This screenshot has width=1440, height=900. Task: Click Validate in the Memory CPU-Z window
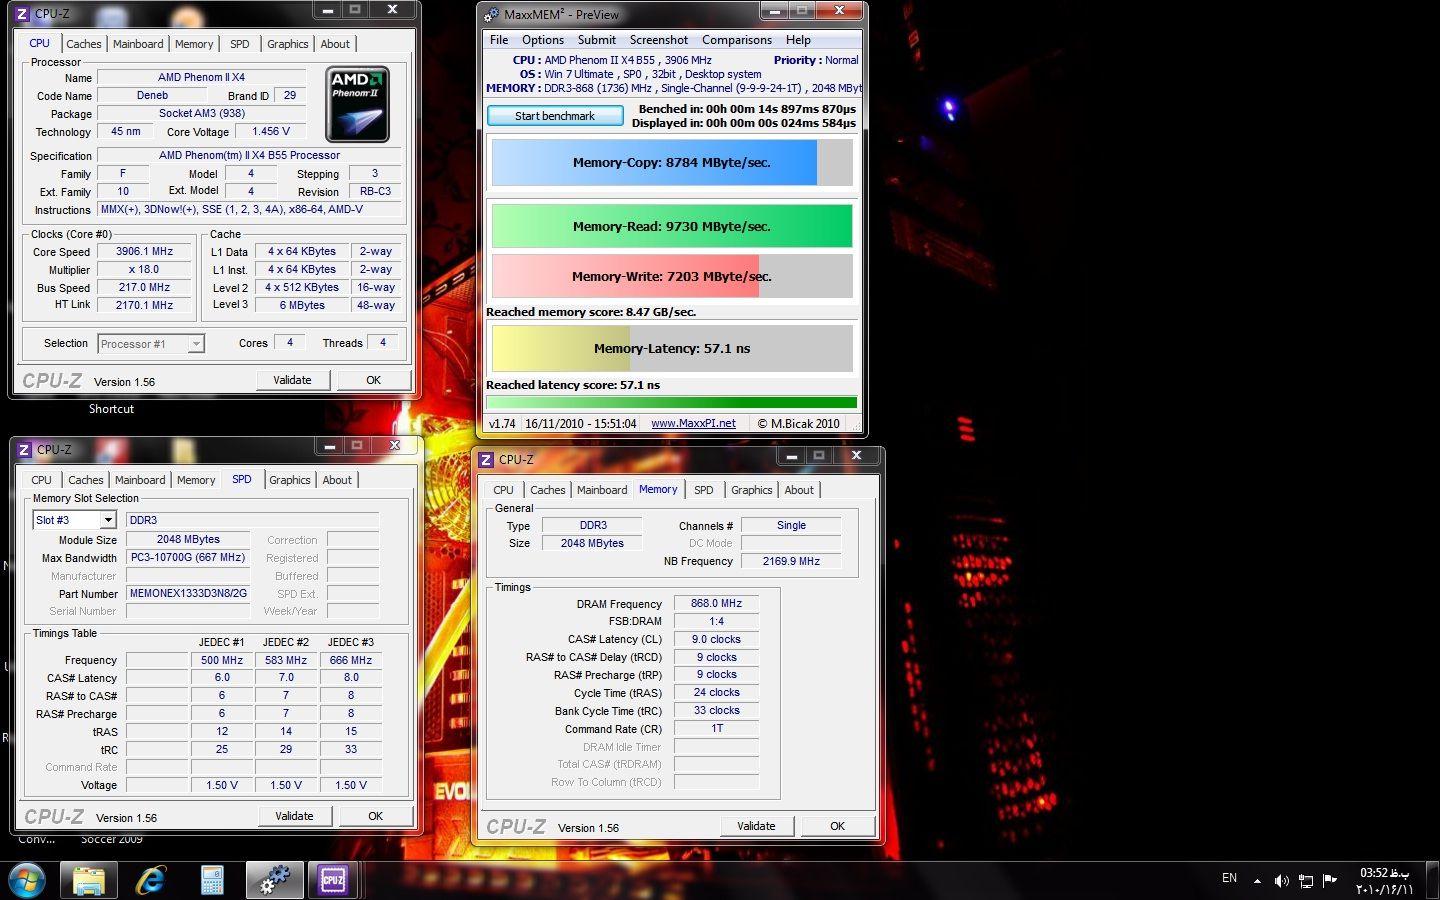tap(756, 826)
